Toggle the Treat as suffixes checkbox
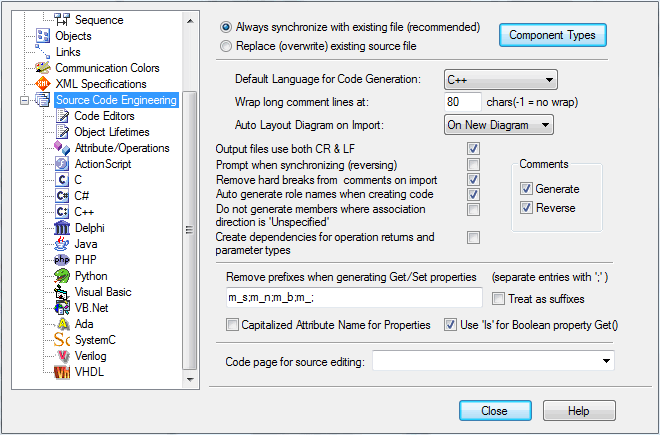The width and height of the screenshot is (660, 435). tap(498, 299)
